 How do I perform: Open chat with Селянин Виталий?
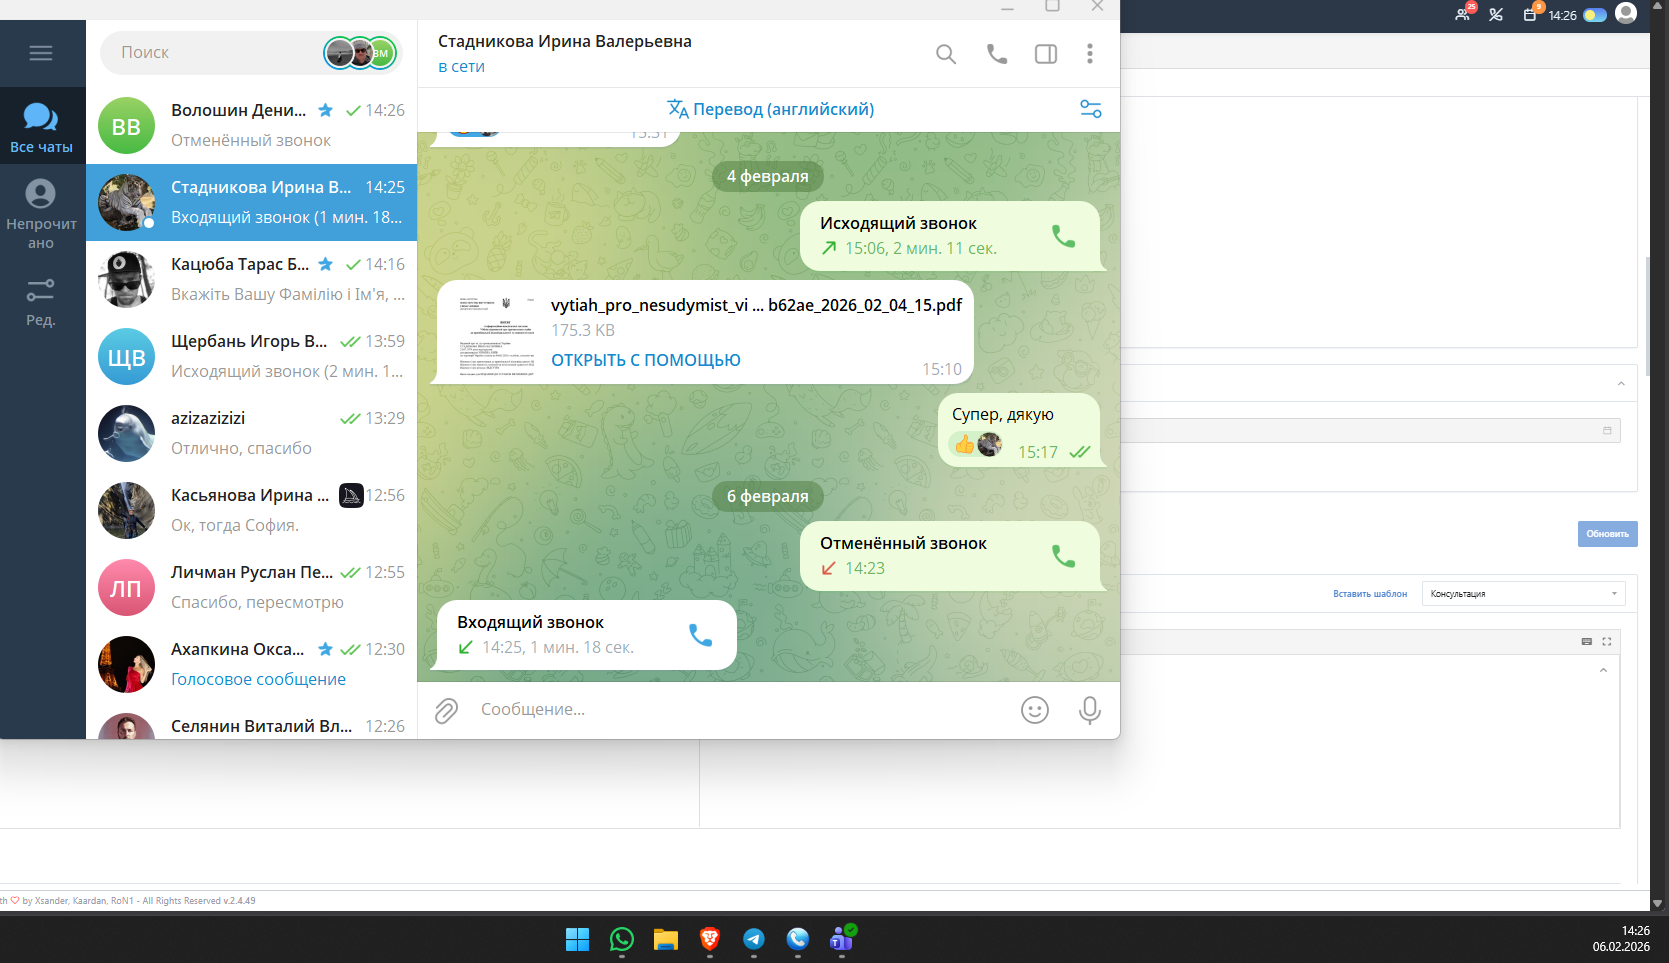pos(251,722)
